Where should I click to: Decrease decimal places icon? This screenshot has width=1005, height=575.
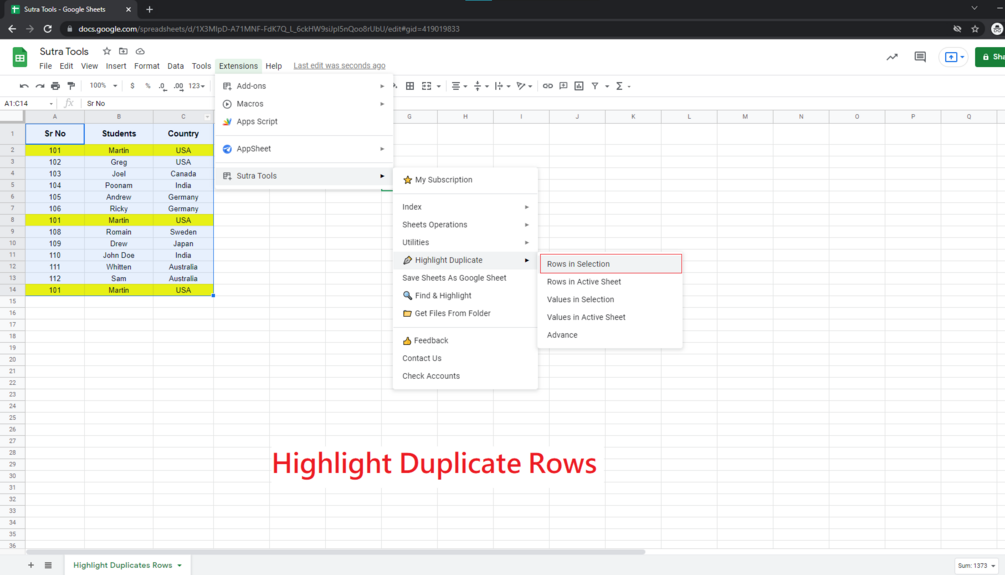pos(162,86)
